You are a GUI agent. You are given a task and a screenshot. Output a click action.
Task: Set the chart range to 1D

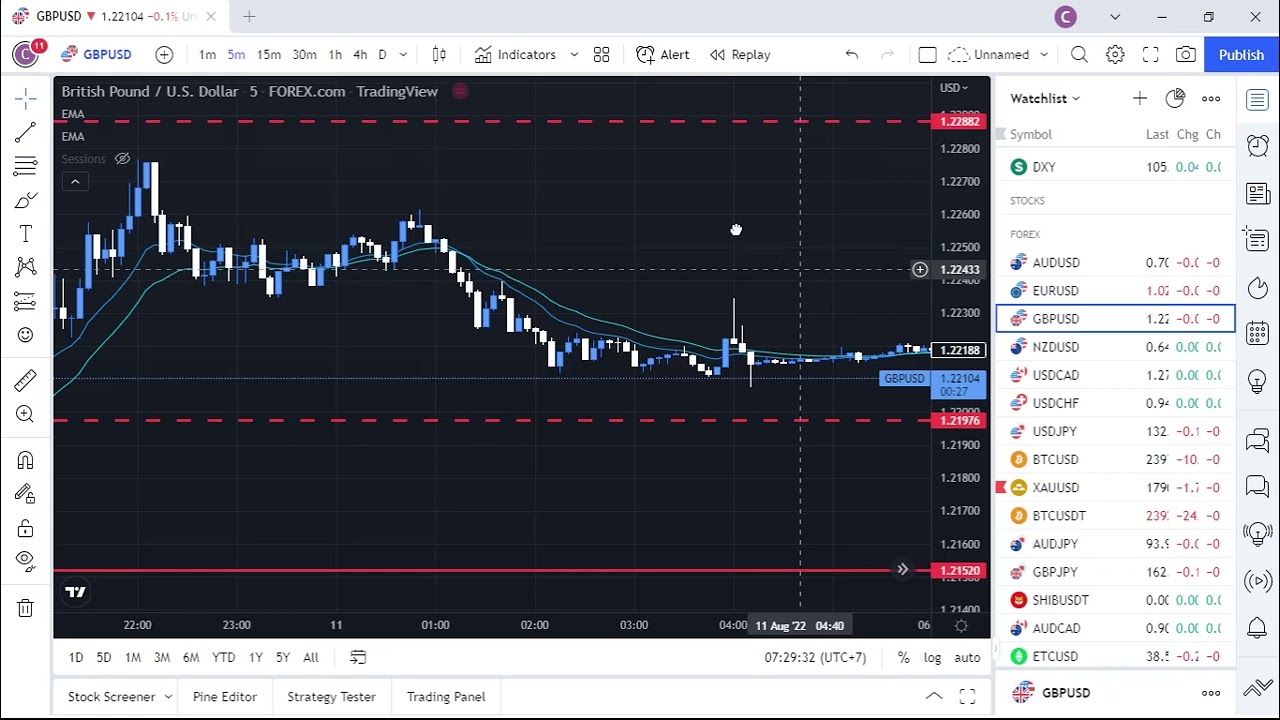tap(76, 657)
